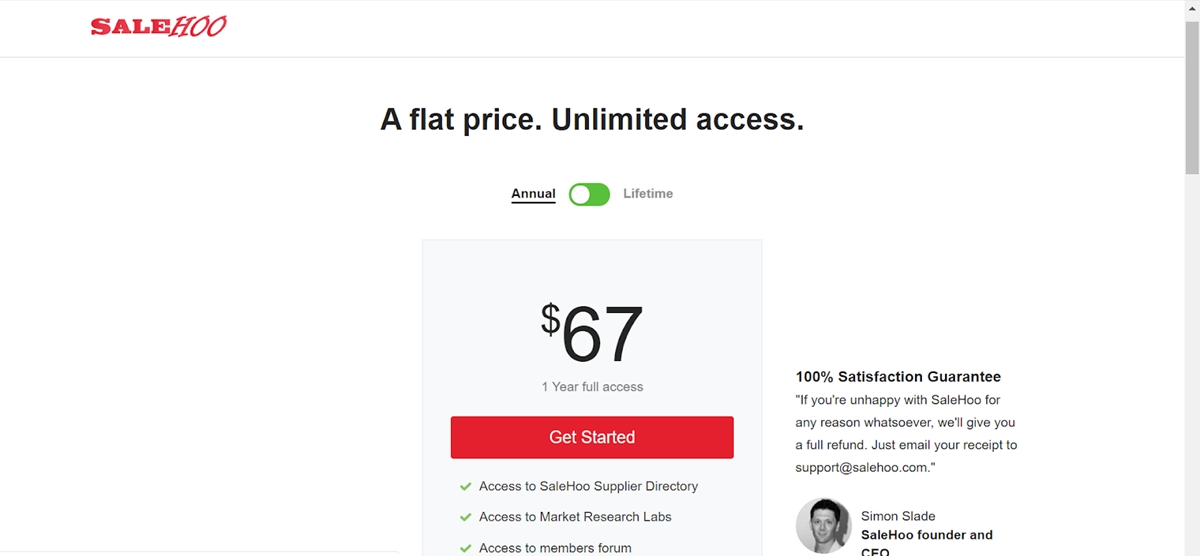Screen dimensions: 1200x556
Task: Click "Access to members forum" feature text
Action: (x=555, y=548)
